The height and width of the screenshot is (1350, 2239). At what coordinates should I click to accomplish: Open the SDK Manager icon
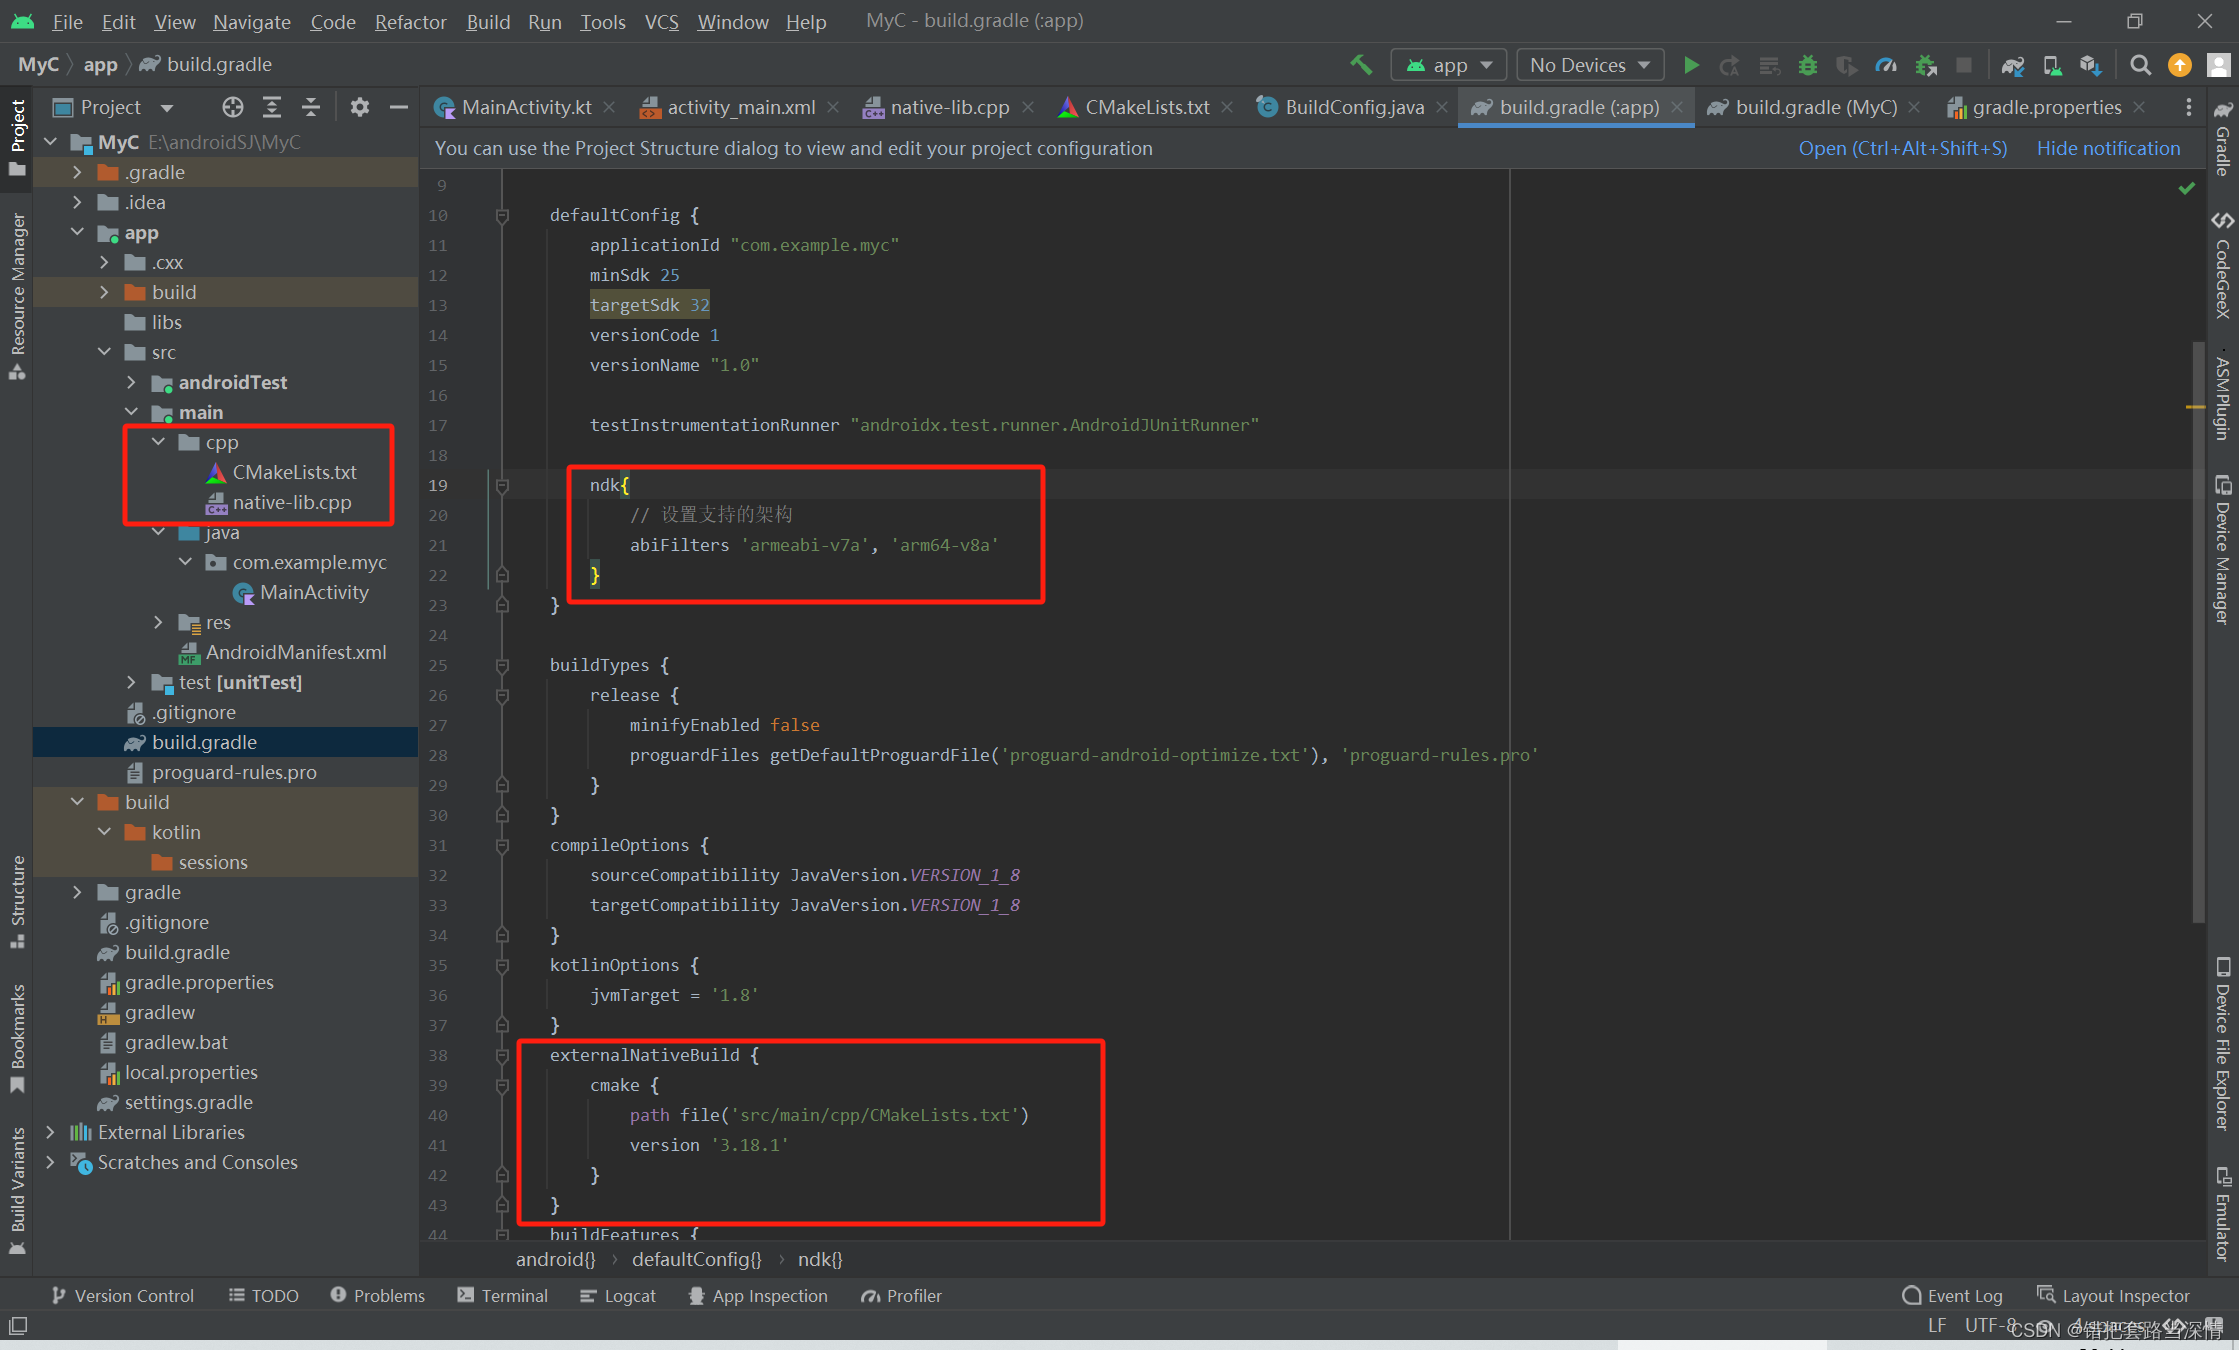click(x=2090, y=65)
